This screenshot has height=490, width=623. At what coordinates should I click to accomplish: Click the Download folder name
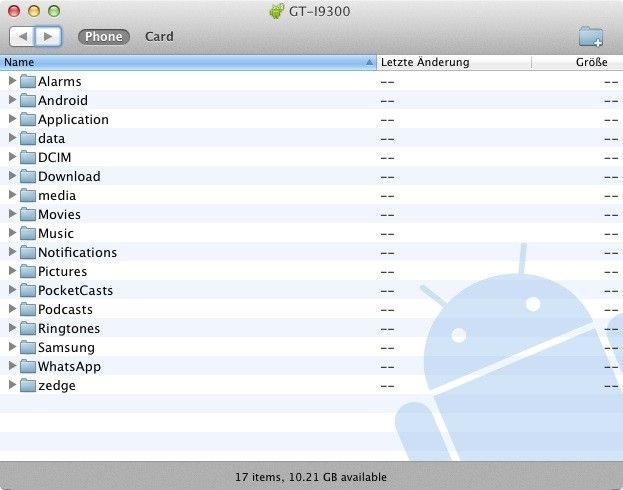[69, 176]
